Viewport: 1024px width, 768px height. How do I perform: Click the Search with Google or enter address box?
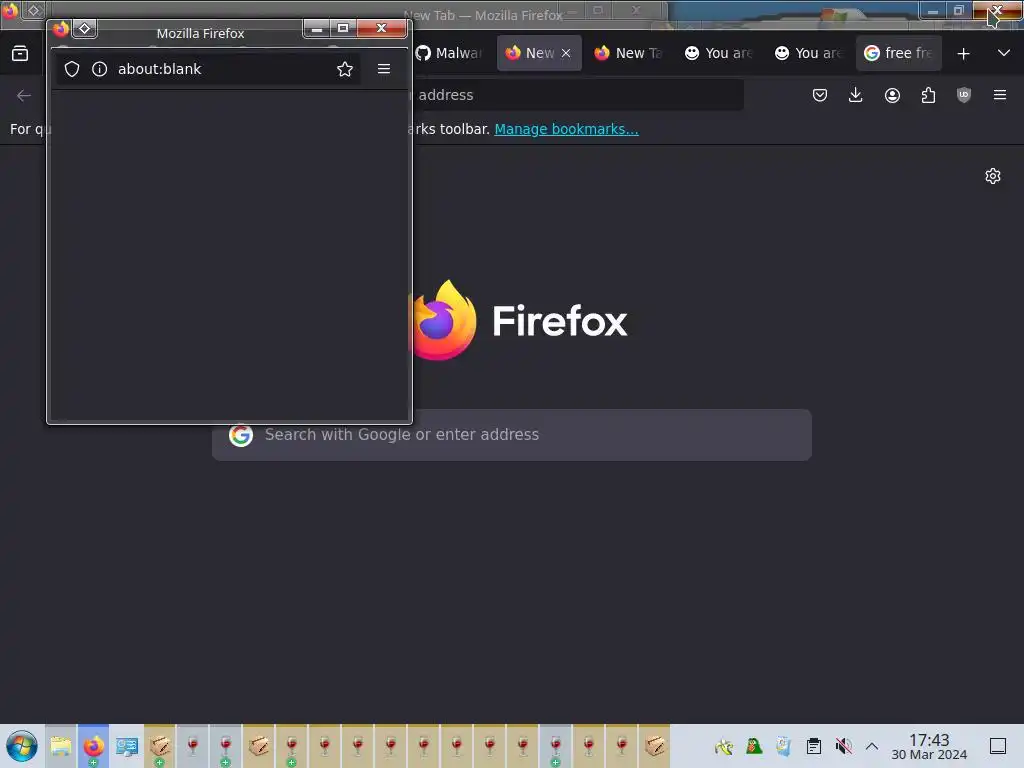512,435
